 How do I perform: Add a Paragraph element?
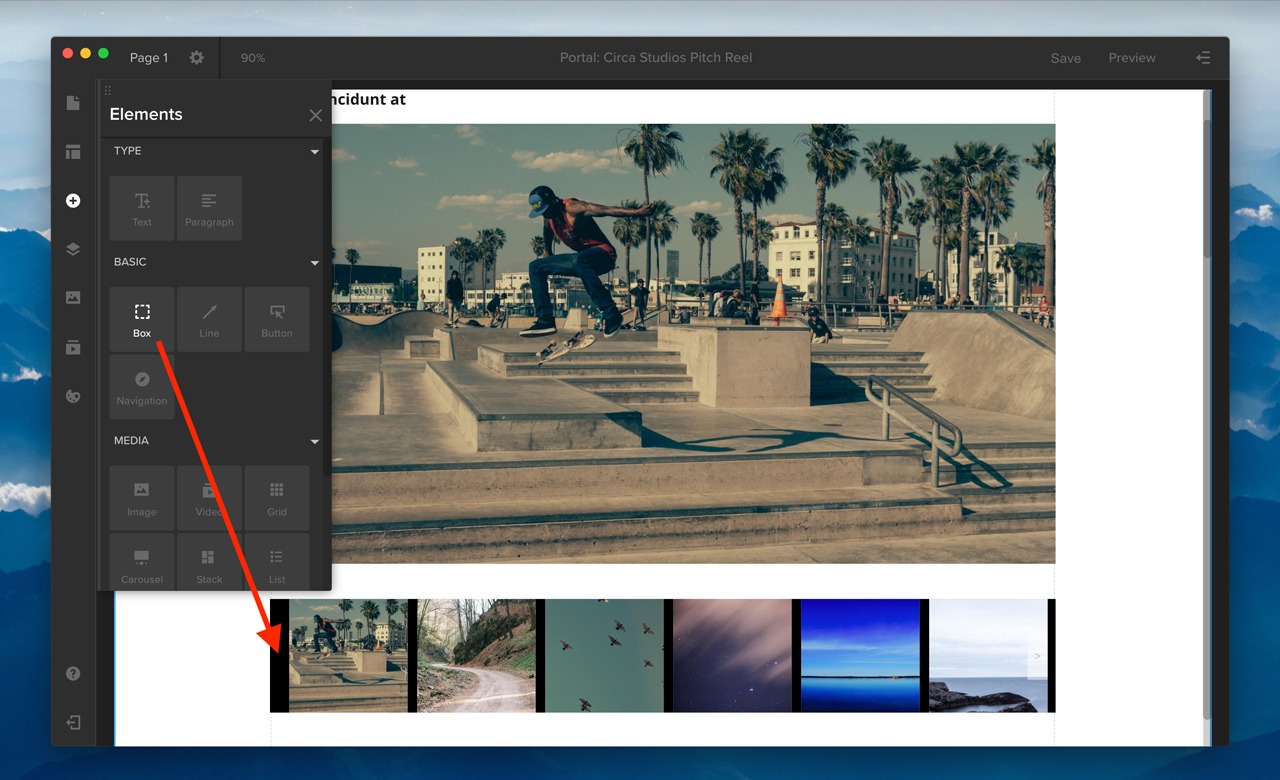click(209, 208)
